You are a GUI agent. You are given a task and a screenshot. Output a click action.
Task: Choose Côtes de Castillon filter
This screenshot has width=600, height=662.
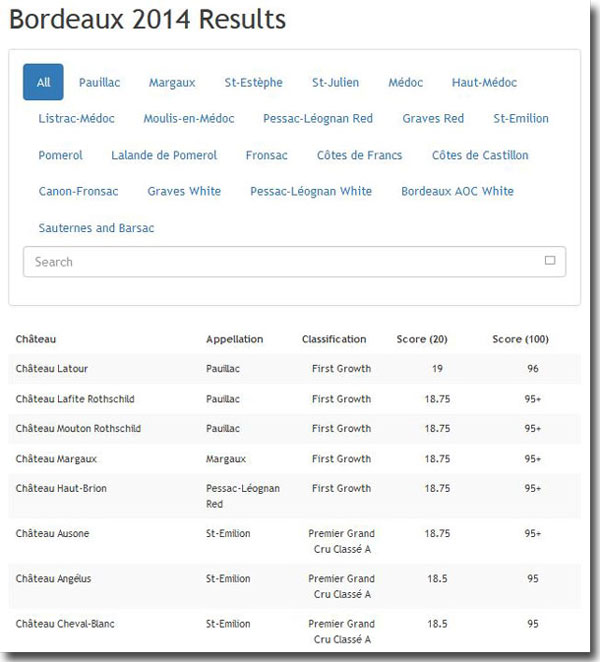point(480,155)
